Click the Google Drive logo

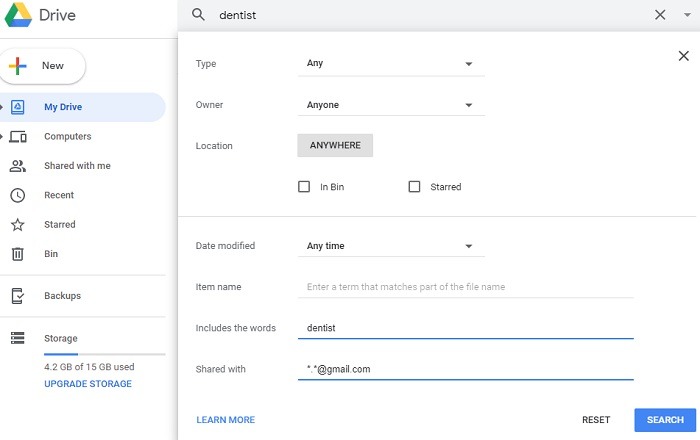tap(18, 15)
